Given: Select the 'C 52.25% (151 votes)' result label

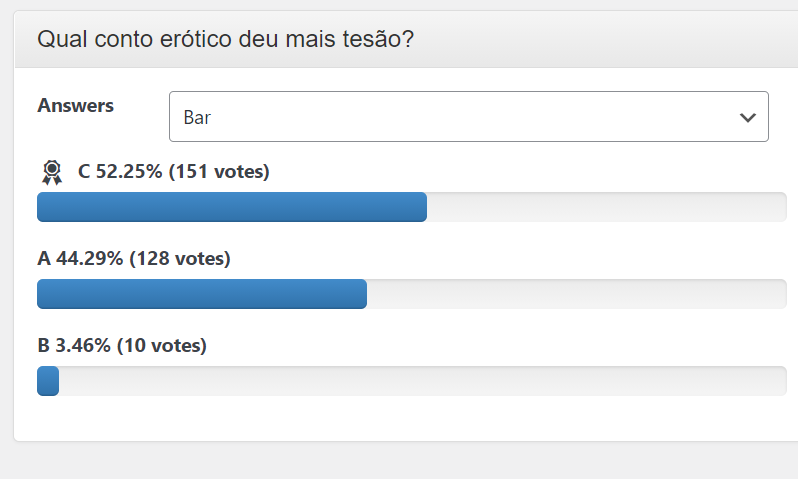Looking at the screenshot, I should (173, 172).
